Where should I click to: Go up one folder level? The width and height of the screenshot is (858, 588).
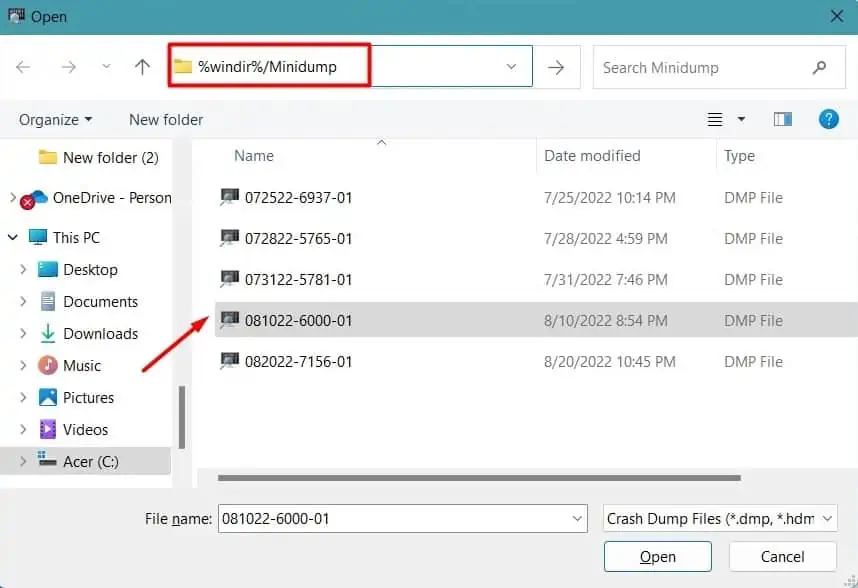tap(142, 67)
